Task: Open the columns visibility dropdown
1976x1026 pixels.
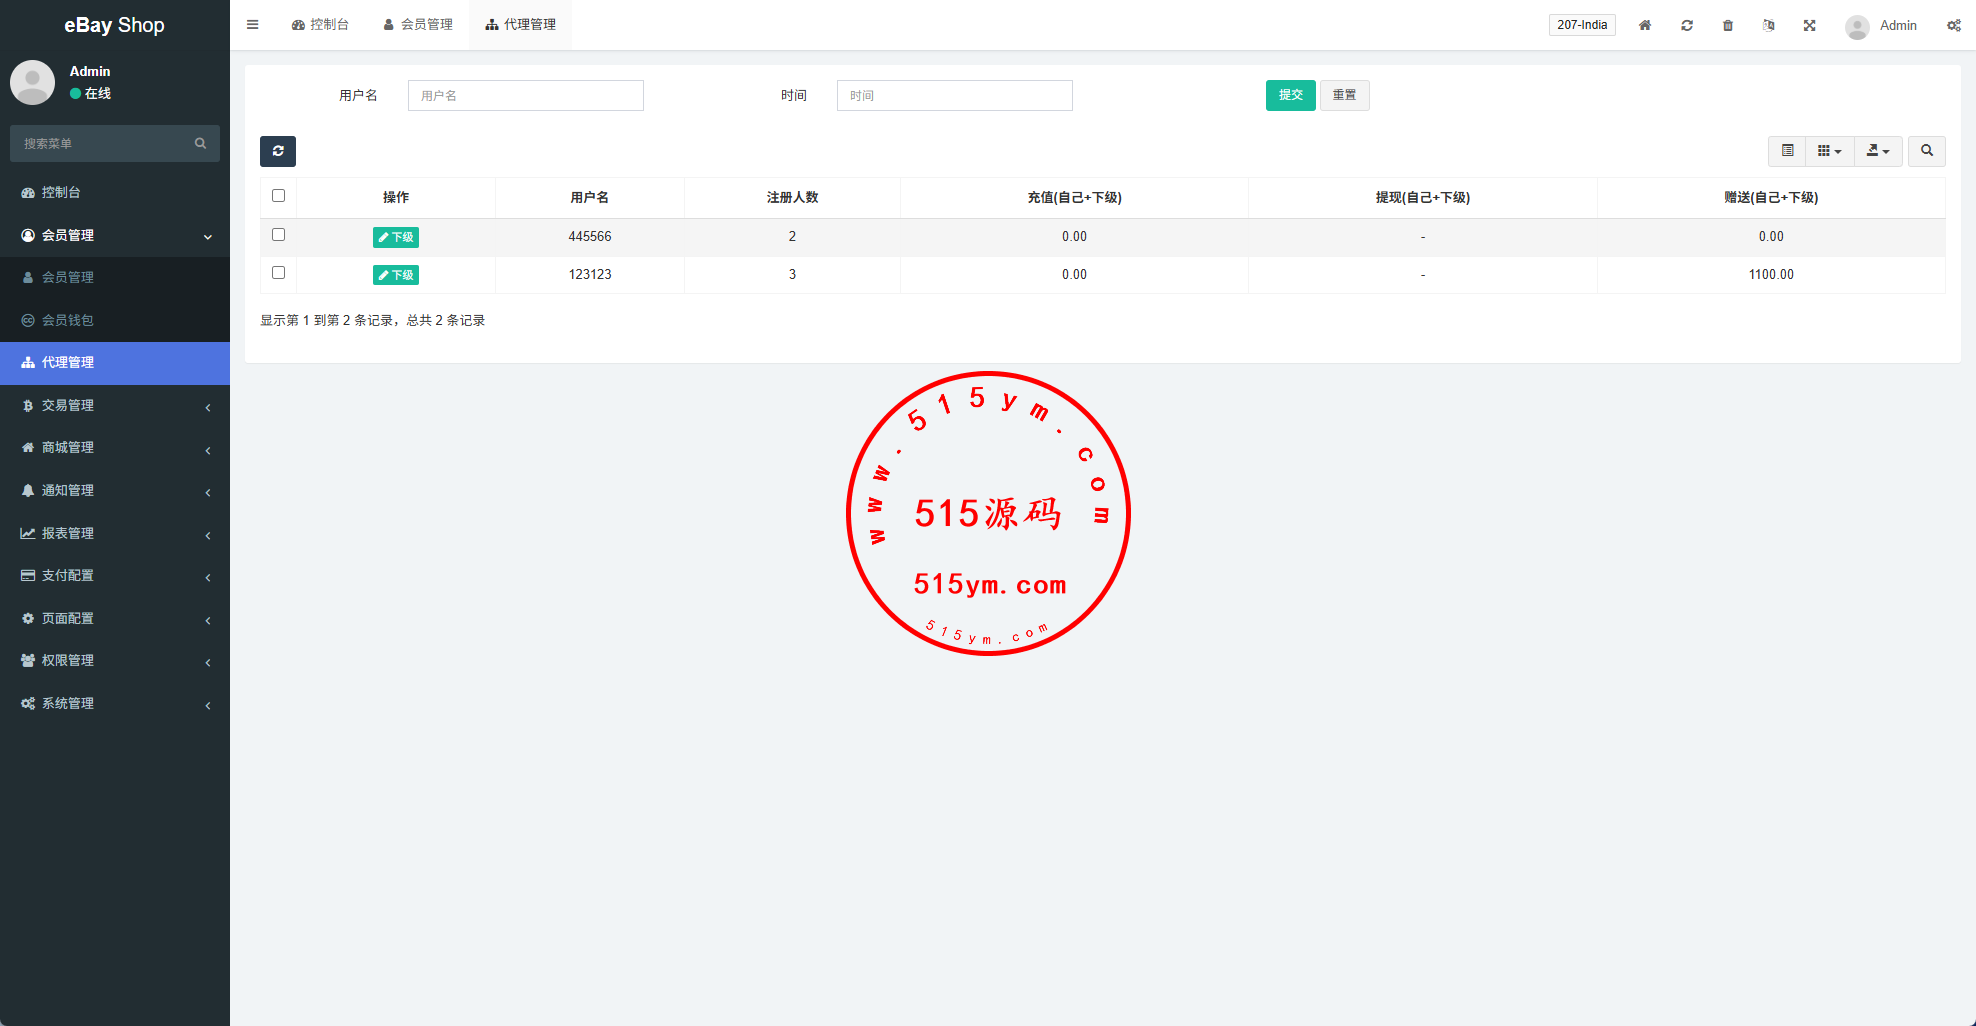Action: [x=1829, y=151]
